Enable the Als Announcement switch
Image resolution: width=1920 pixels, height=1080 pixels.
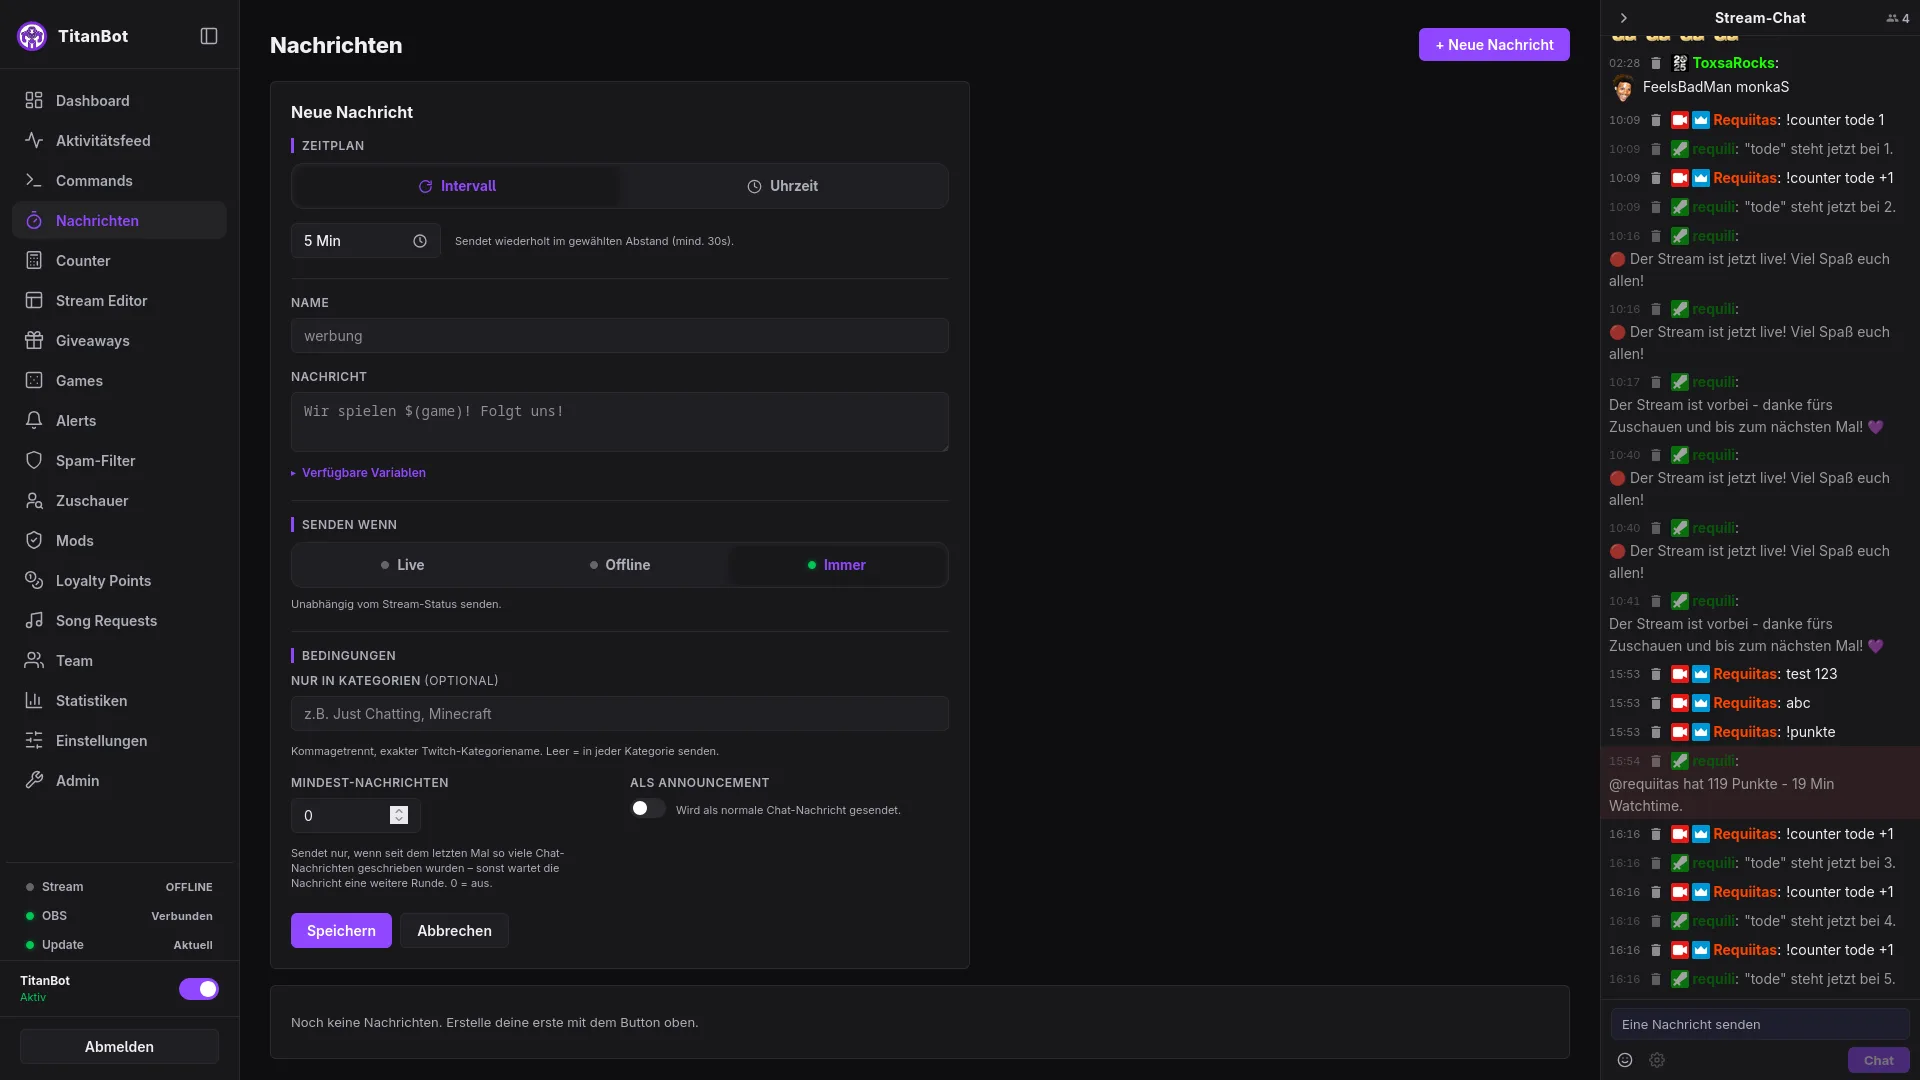647,809
